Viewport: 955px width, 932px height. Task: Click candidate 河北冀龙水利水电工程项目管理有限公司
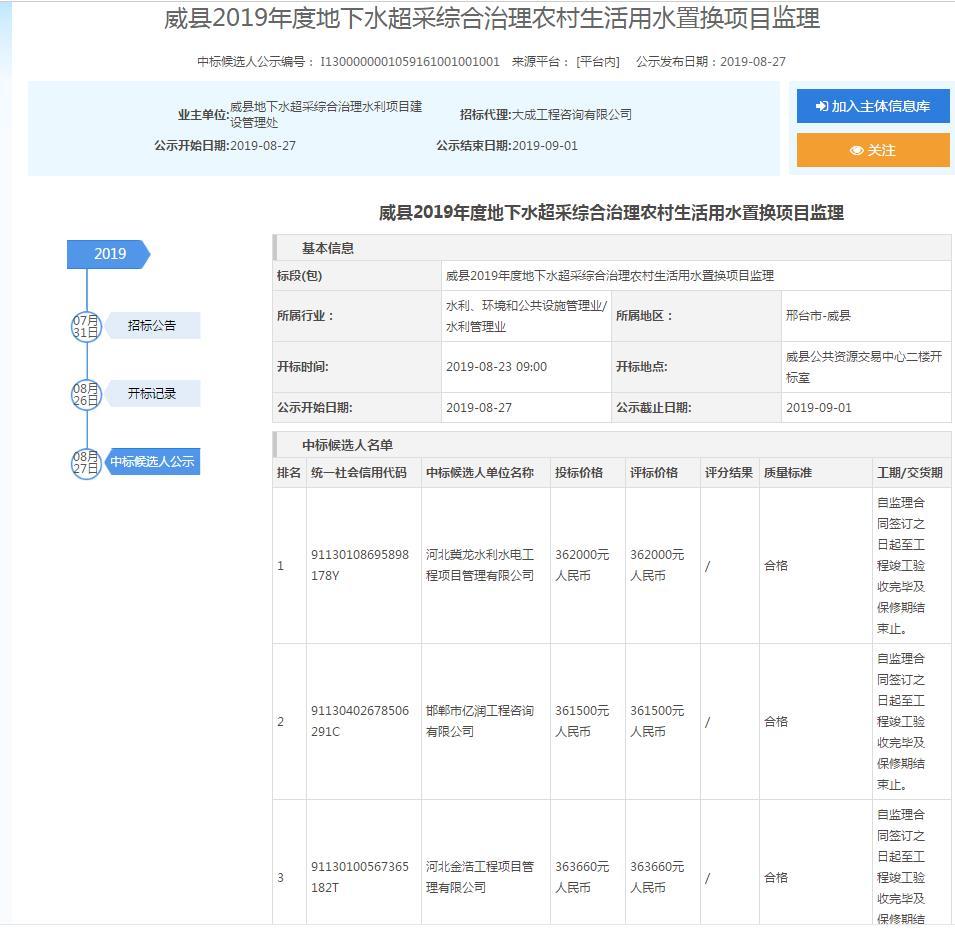coord(480,565)
